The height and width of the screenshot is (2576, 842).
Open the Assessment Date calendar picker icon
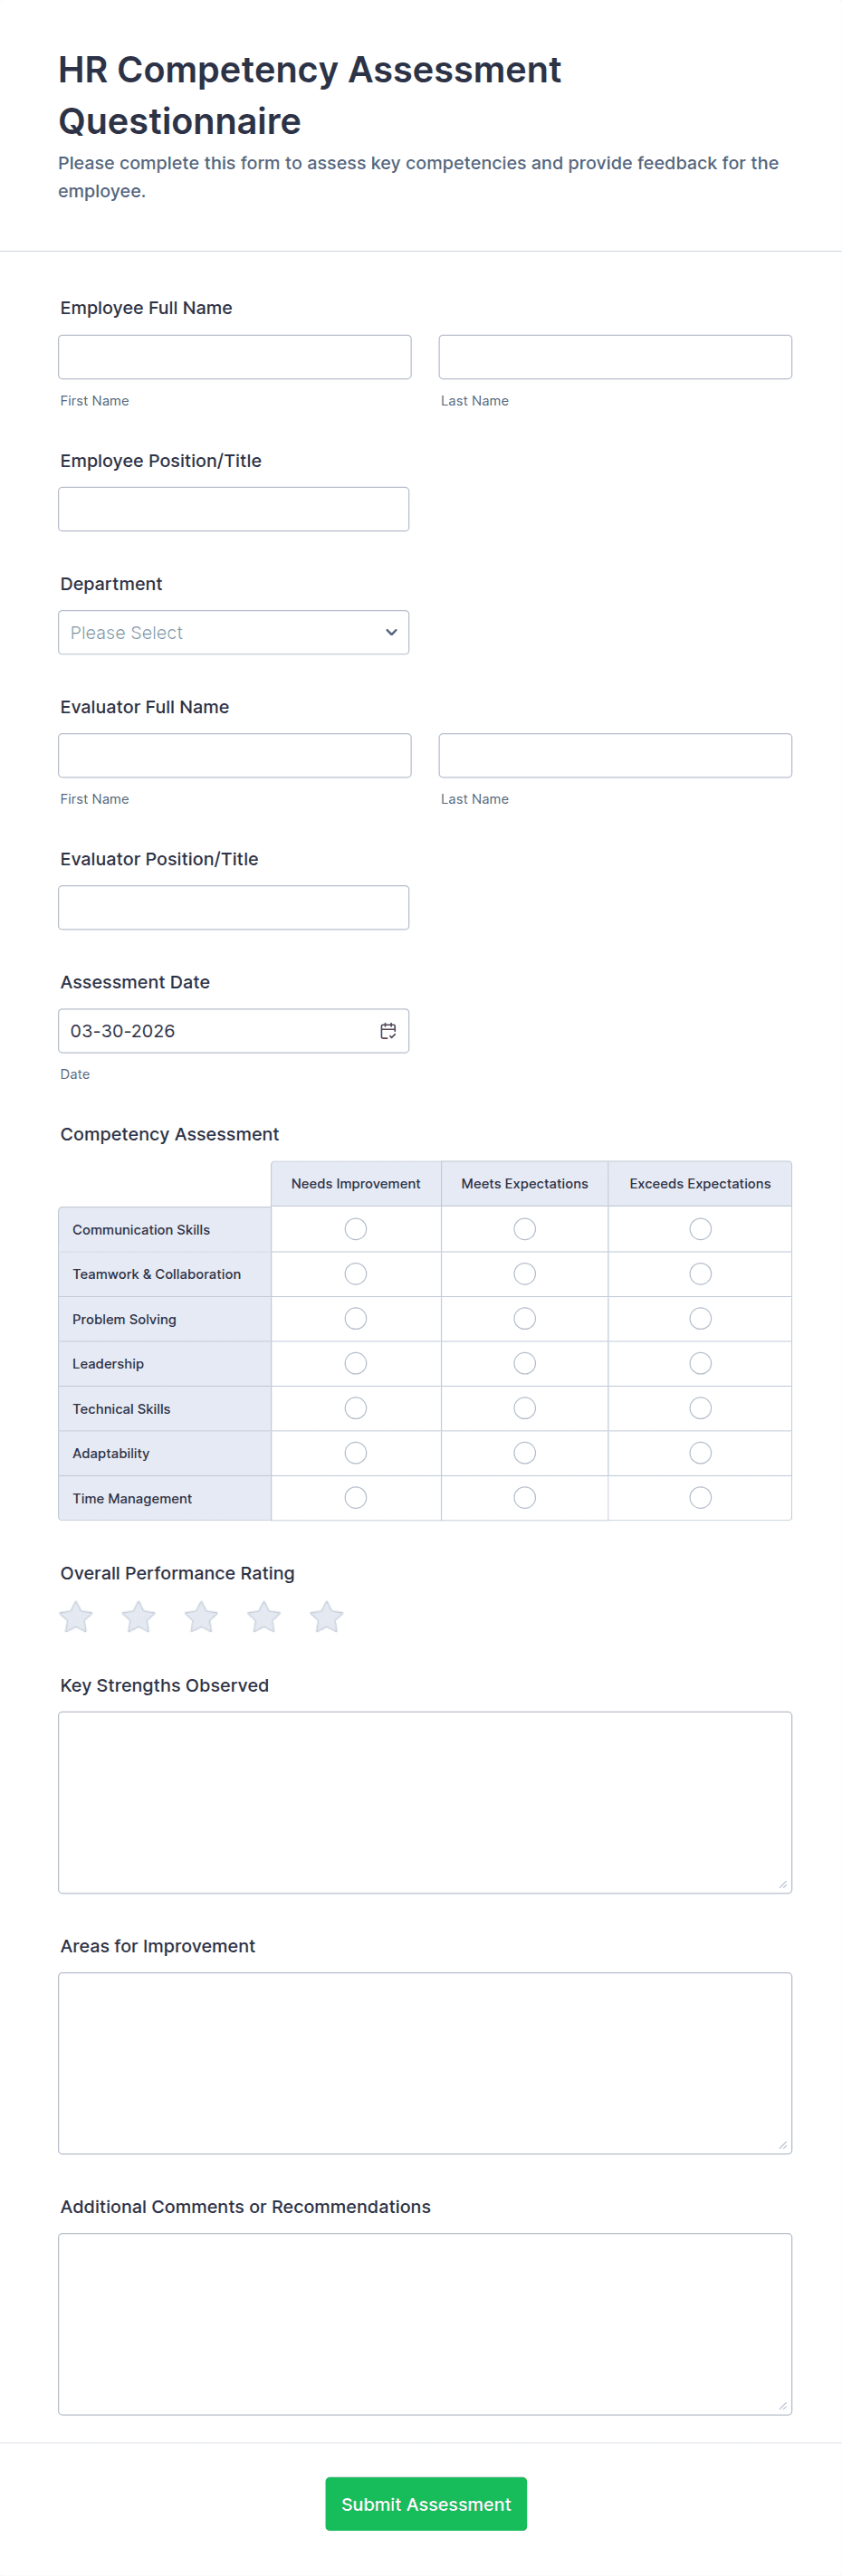pyautogui.click(x=388, y=1031)
